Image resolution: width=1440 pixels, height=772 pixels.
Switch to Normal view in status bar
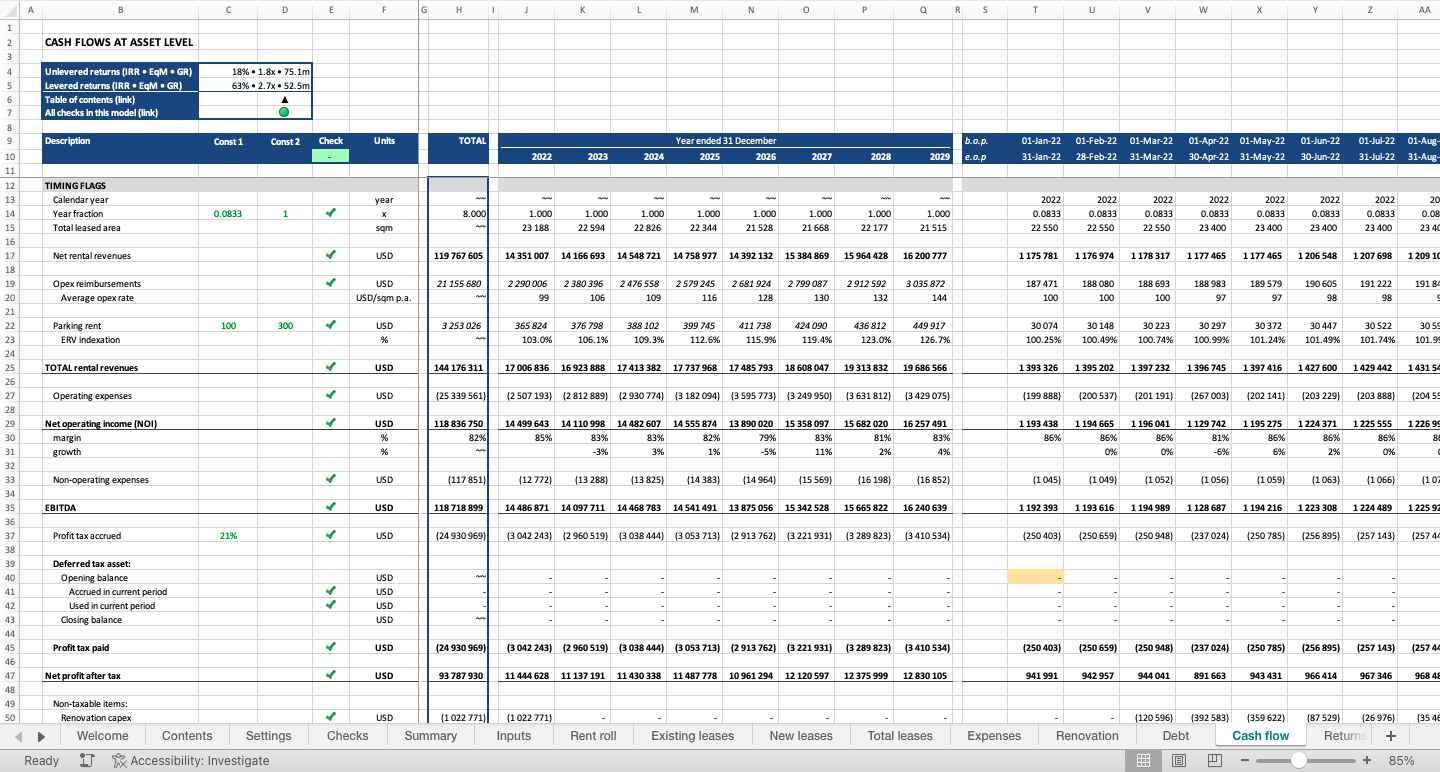click(1143, 760)
